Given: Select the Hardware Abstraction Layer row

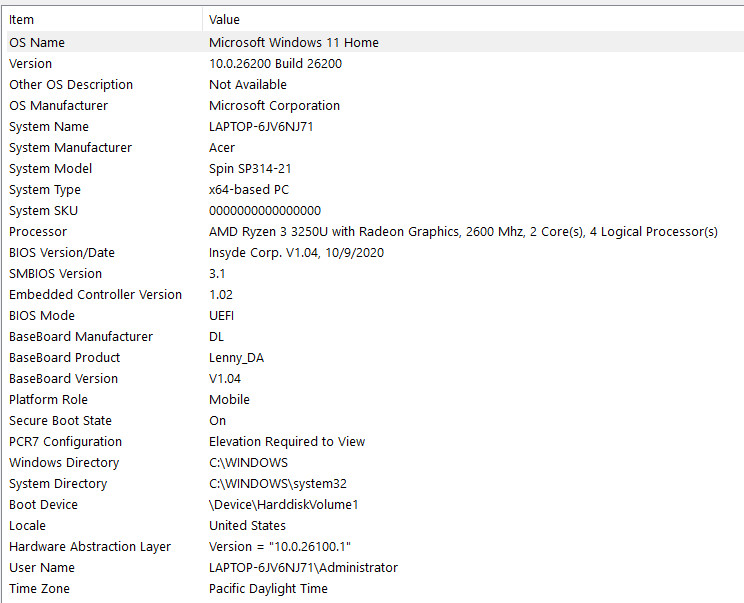Looking at the screenshot, I should 375,547.
